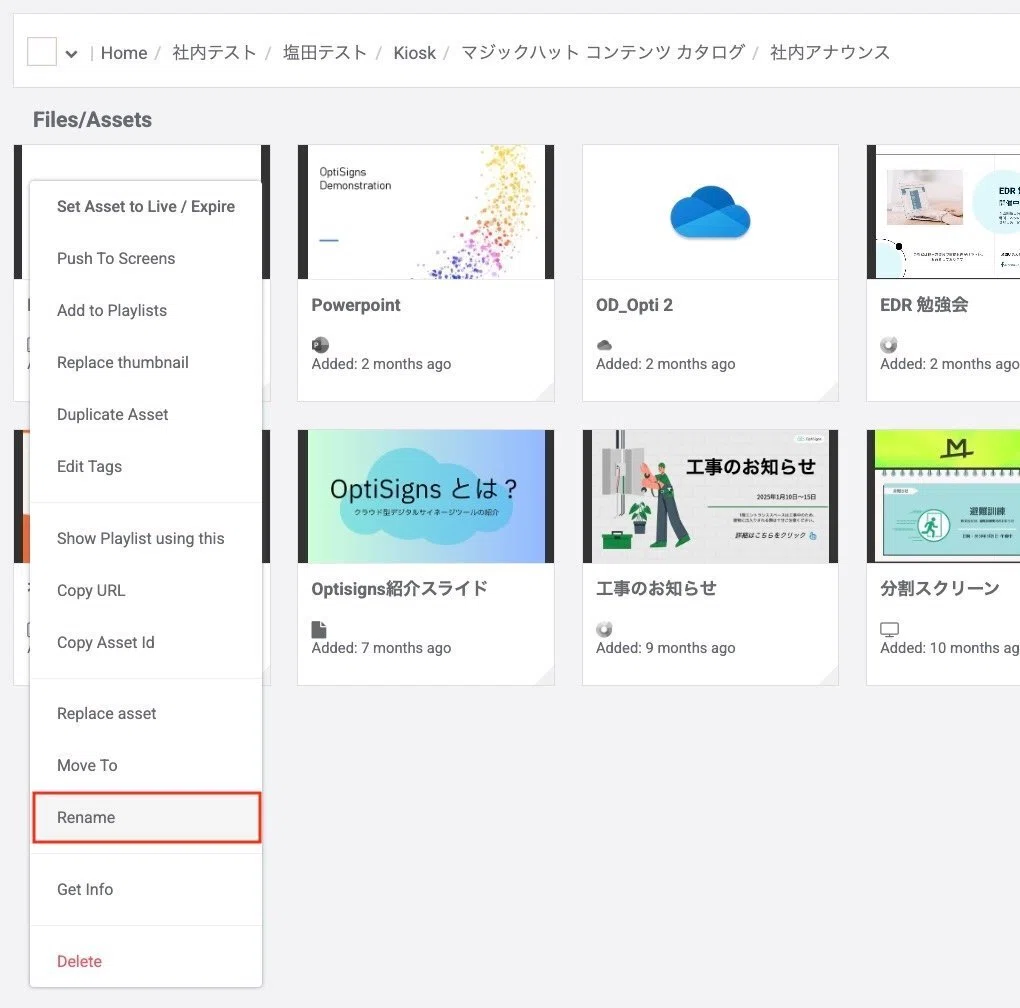
Task: Navigate to Kiosk breadcrumb folder
Action: pyautogui.click(x=414, y=53)
